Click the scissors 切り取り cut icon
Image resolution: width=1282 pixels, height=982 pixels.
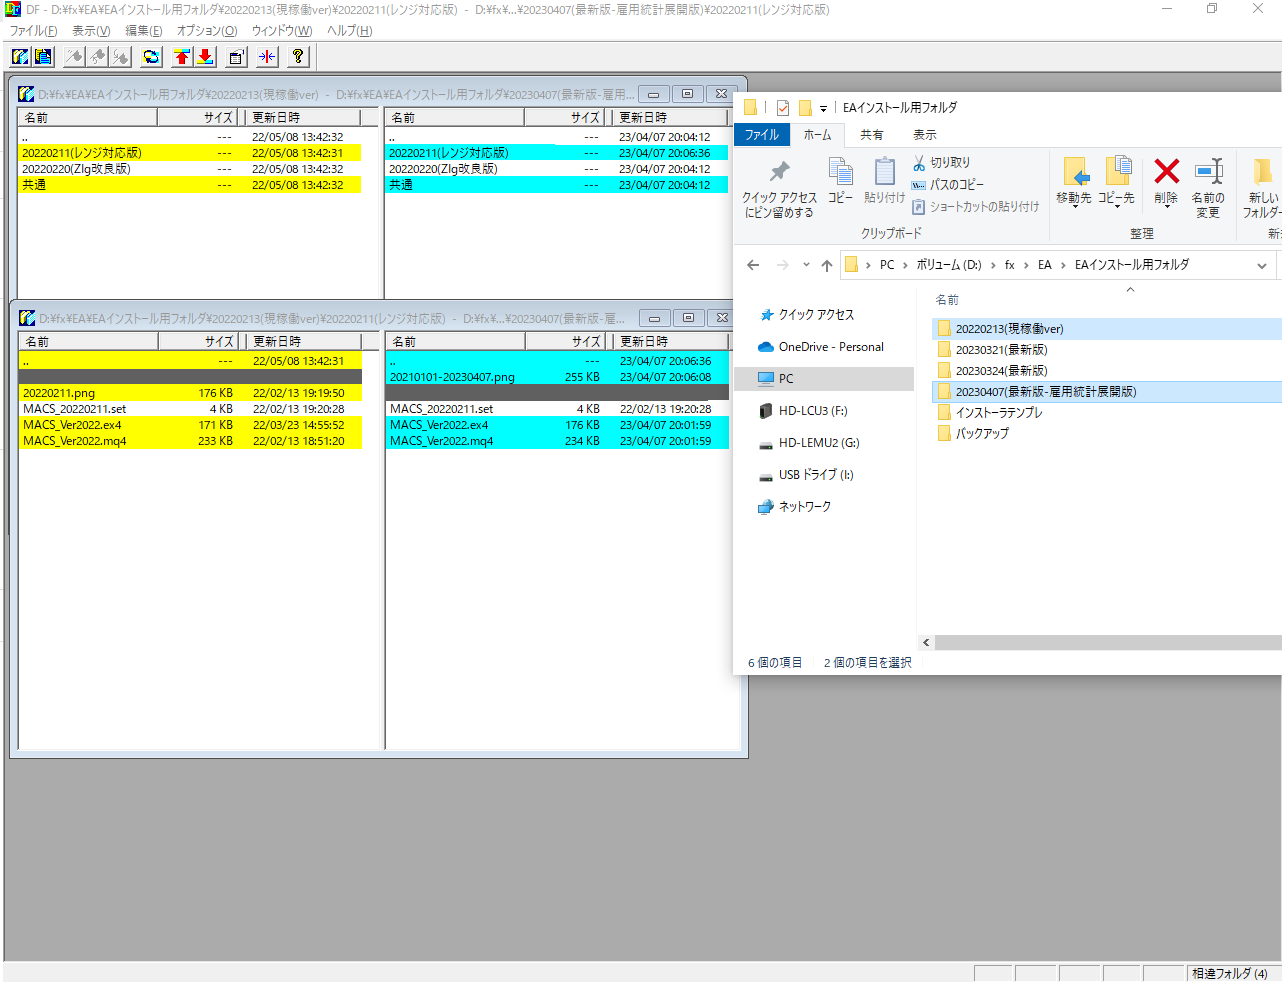tap(919, 163)
